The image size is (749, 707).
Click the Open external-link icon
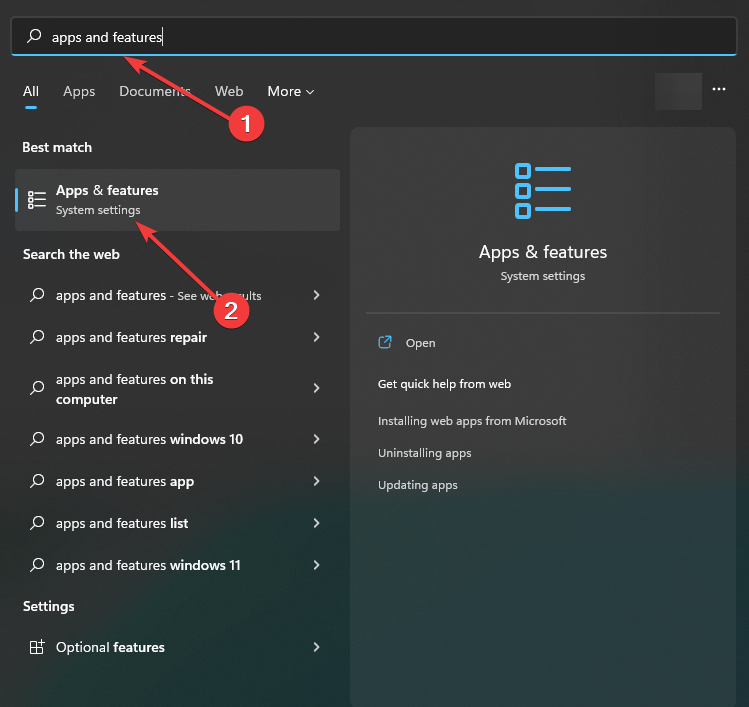point(385,342)
